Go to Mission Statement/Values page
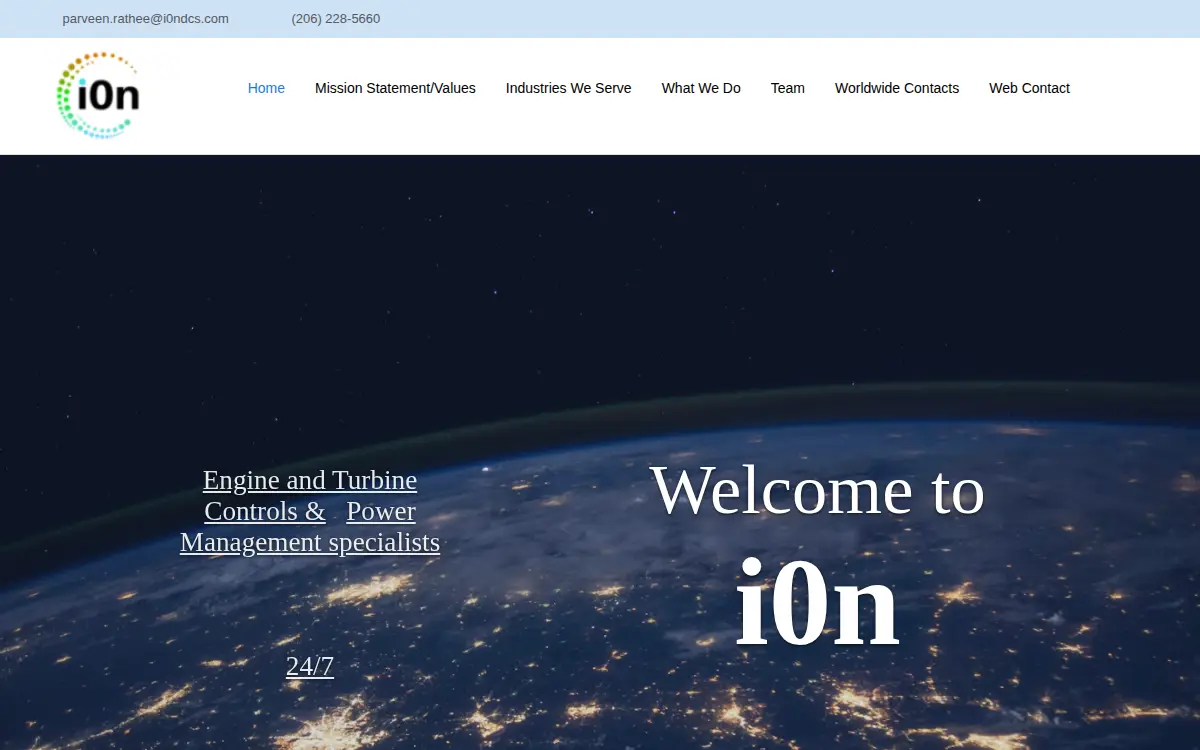Viewport: 1200px width, 750px height. [x=395, y=88]
